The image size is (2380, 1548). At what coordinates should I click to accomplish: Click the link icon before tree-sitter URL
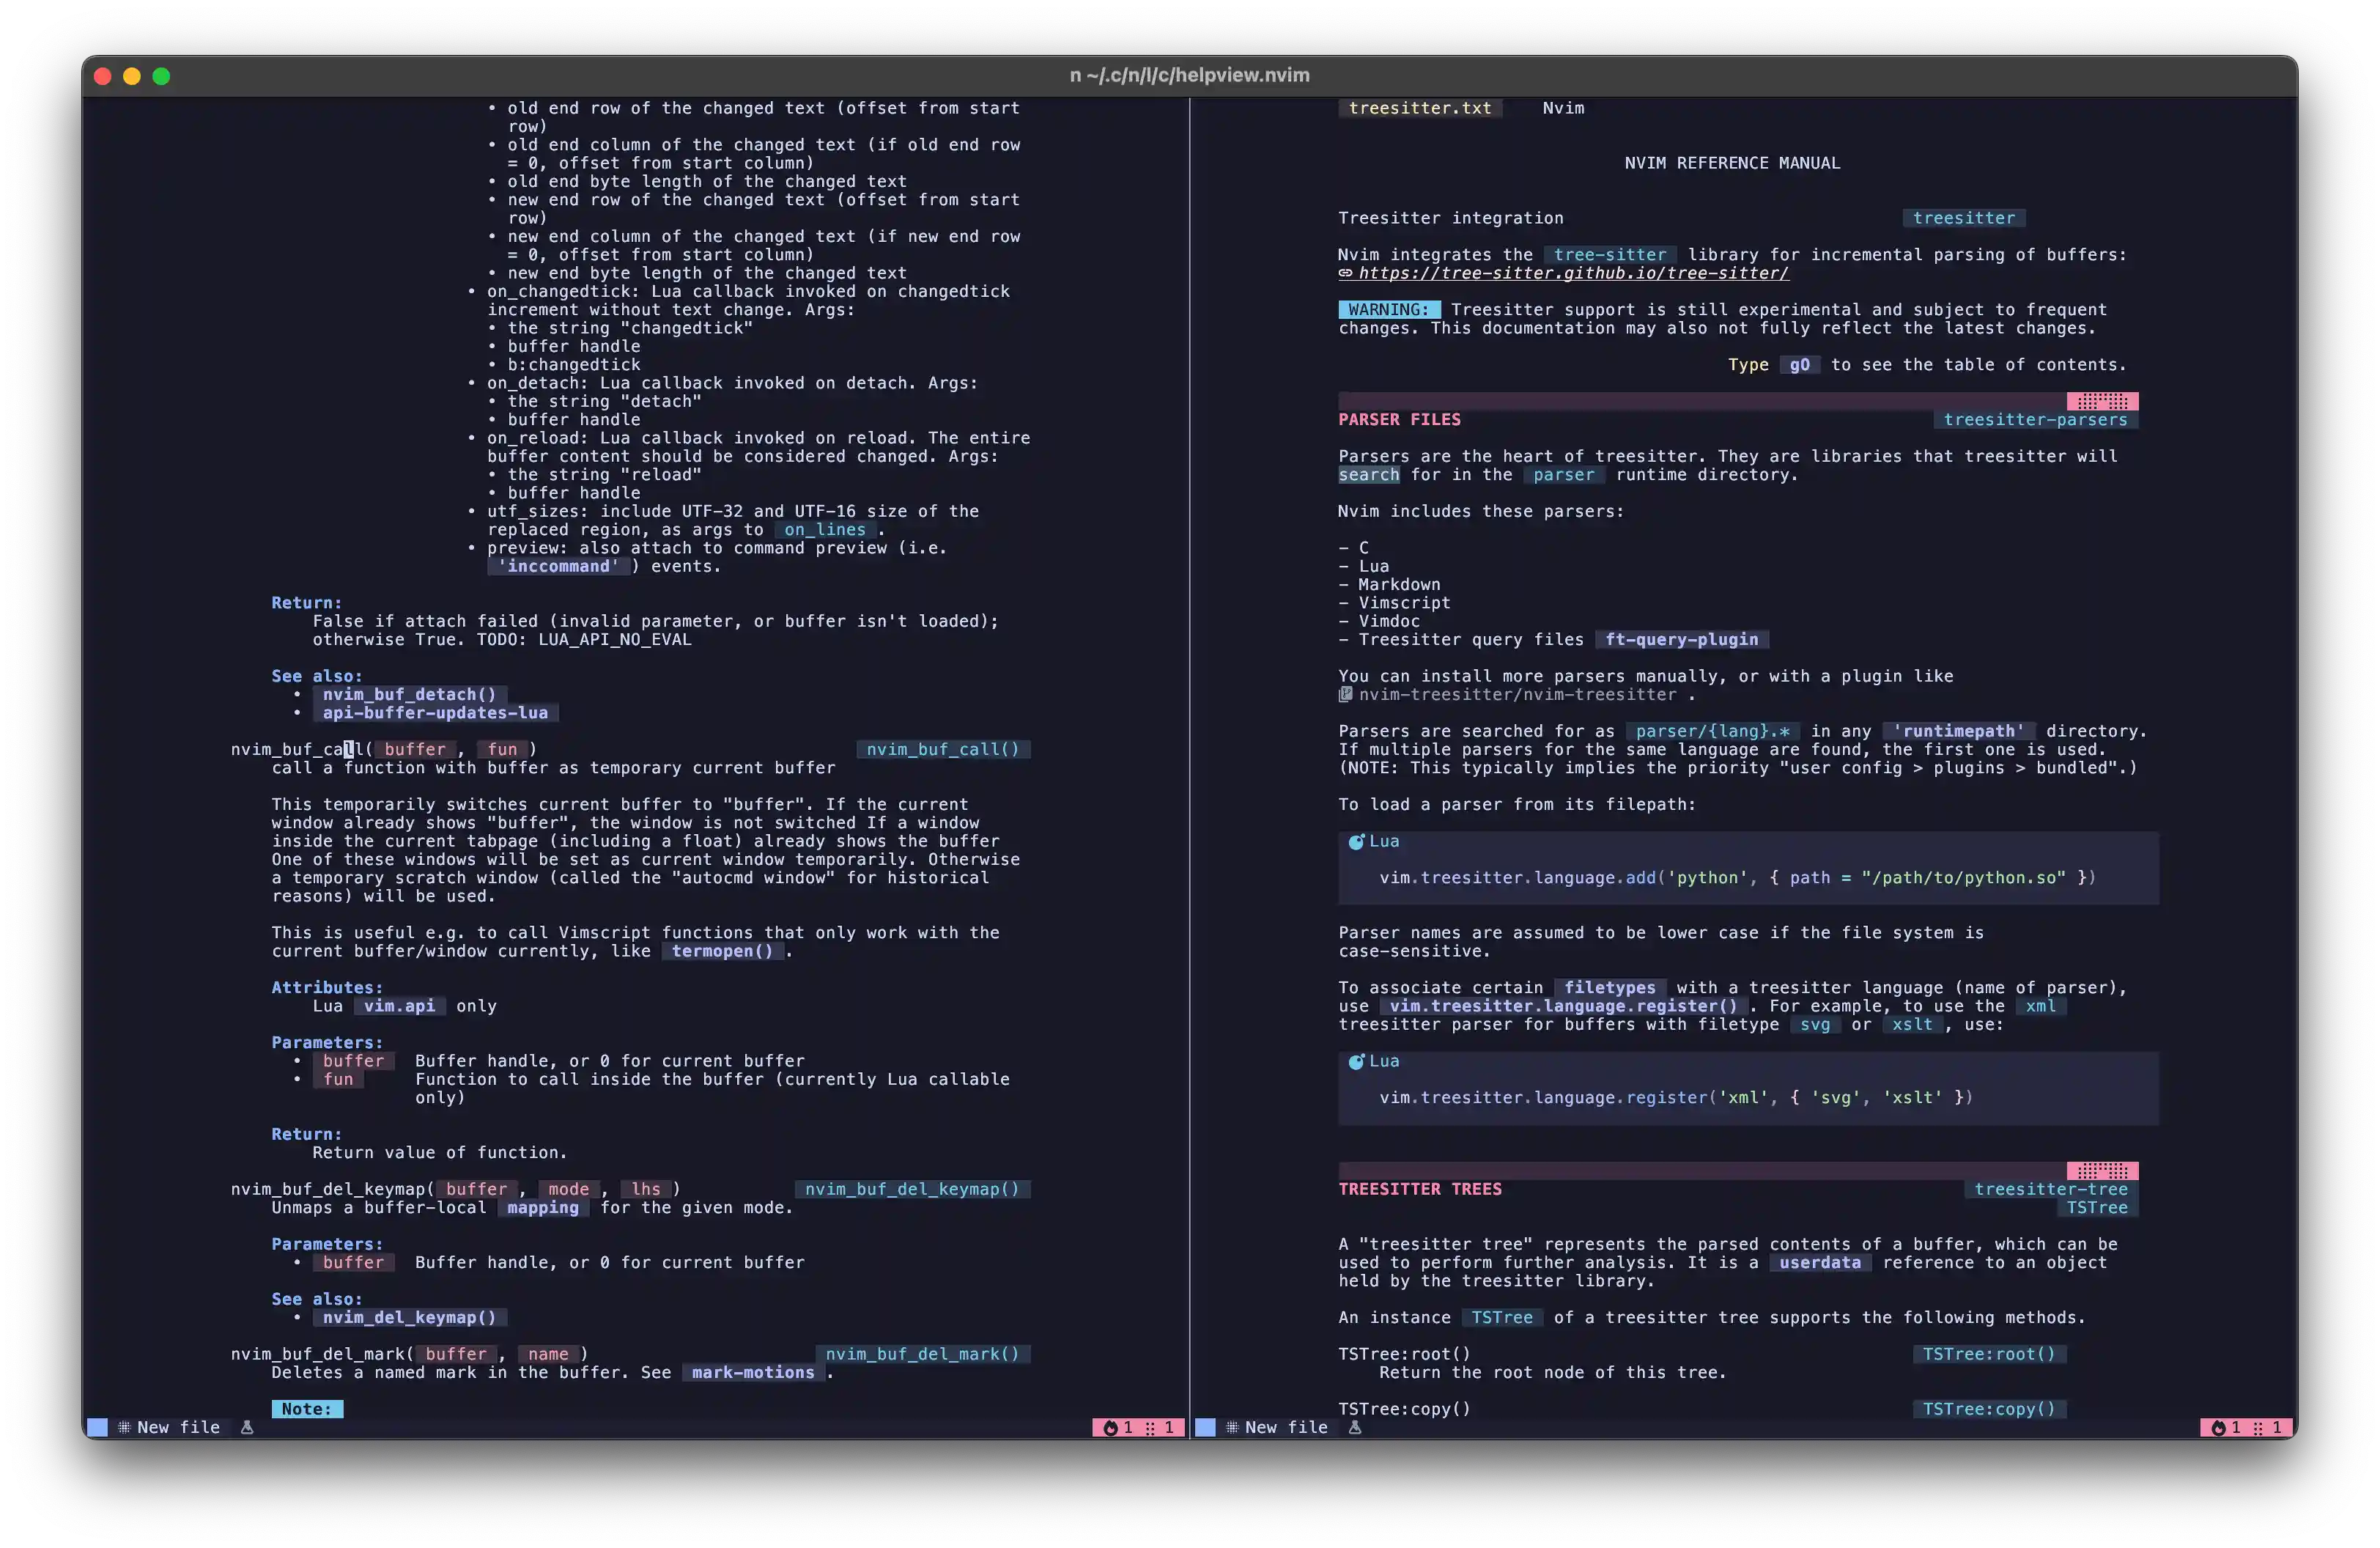1346,273
